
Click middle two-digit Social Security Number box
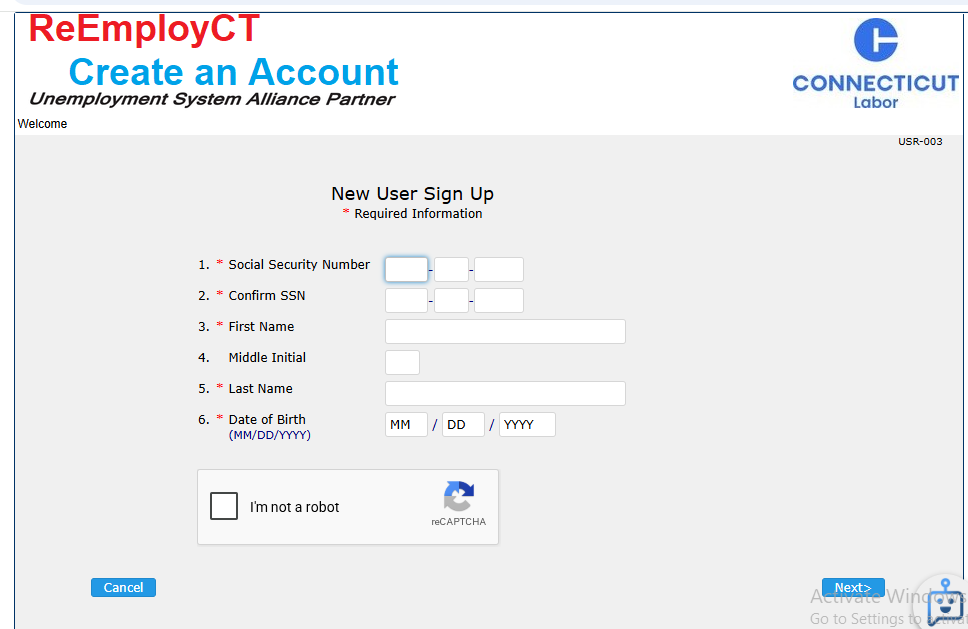(451, 270)
